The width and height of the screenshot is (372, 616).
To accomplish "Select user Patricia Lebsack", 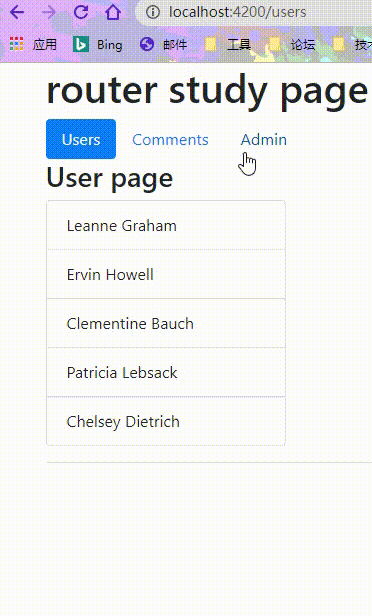I will point(166,372).
